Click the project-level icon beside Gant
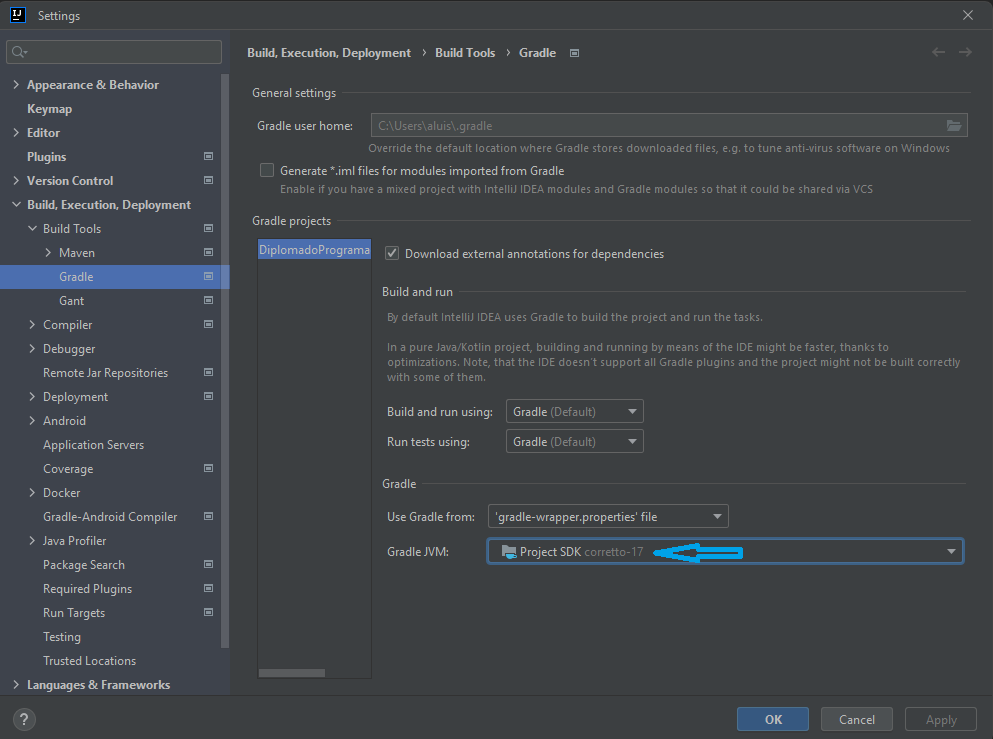Viewport: 993px width, 739px height. (208, 301)
